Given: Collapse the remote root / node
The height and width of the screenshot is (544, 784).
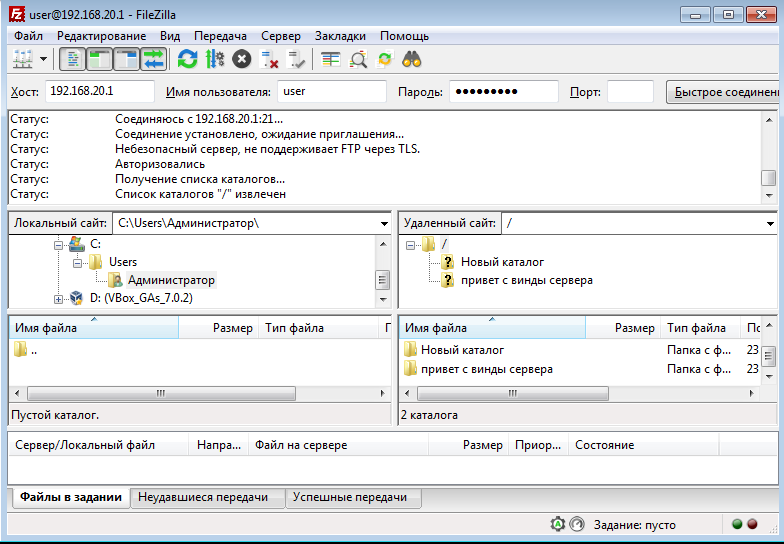Looking at the screenshot, I should 410,246.
